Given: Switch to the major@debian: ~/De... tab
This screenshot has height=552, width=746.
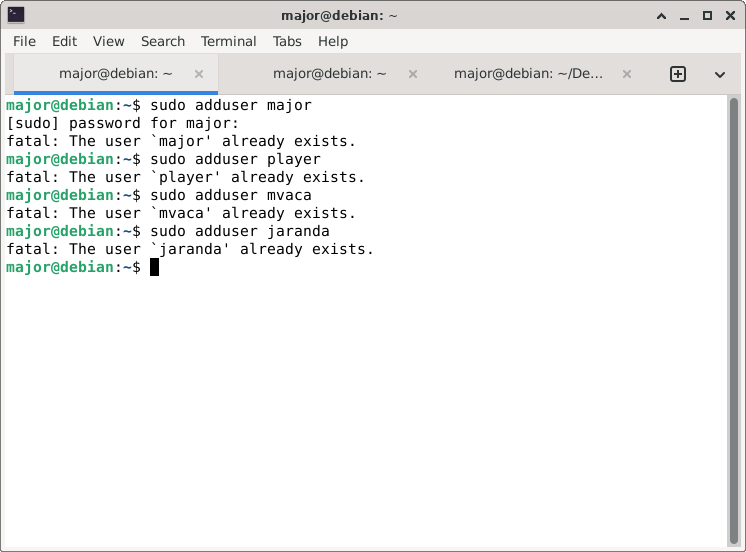Looking at the screenshot, I should (530, 74).
